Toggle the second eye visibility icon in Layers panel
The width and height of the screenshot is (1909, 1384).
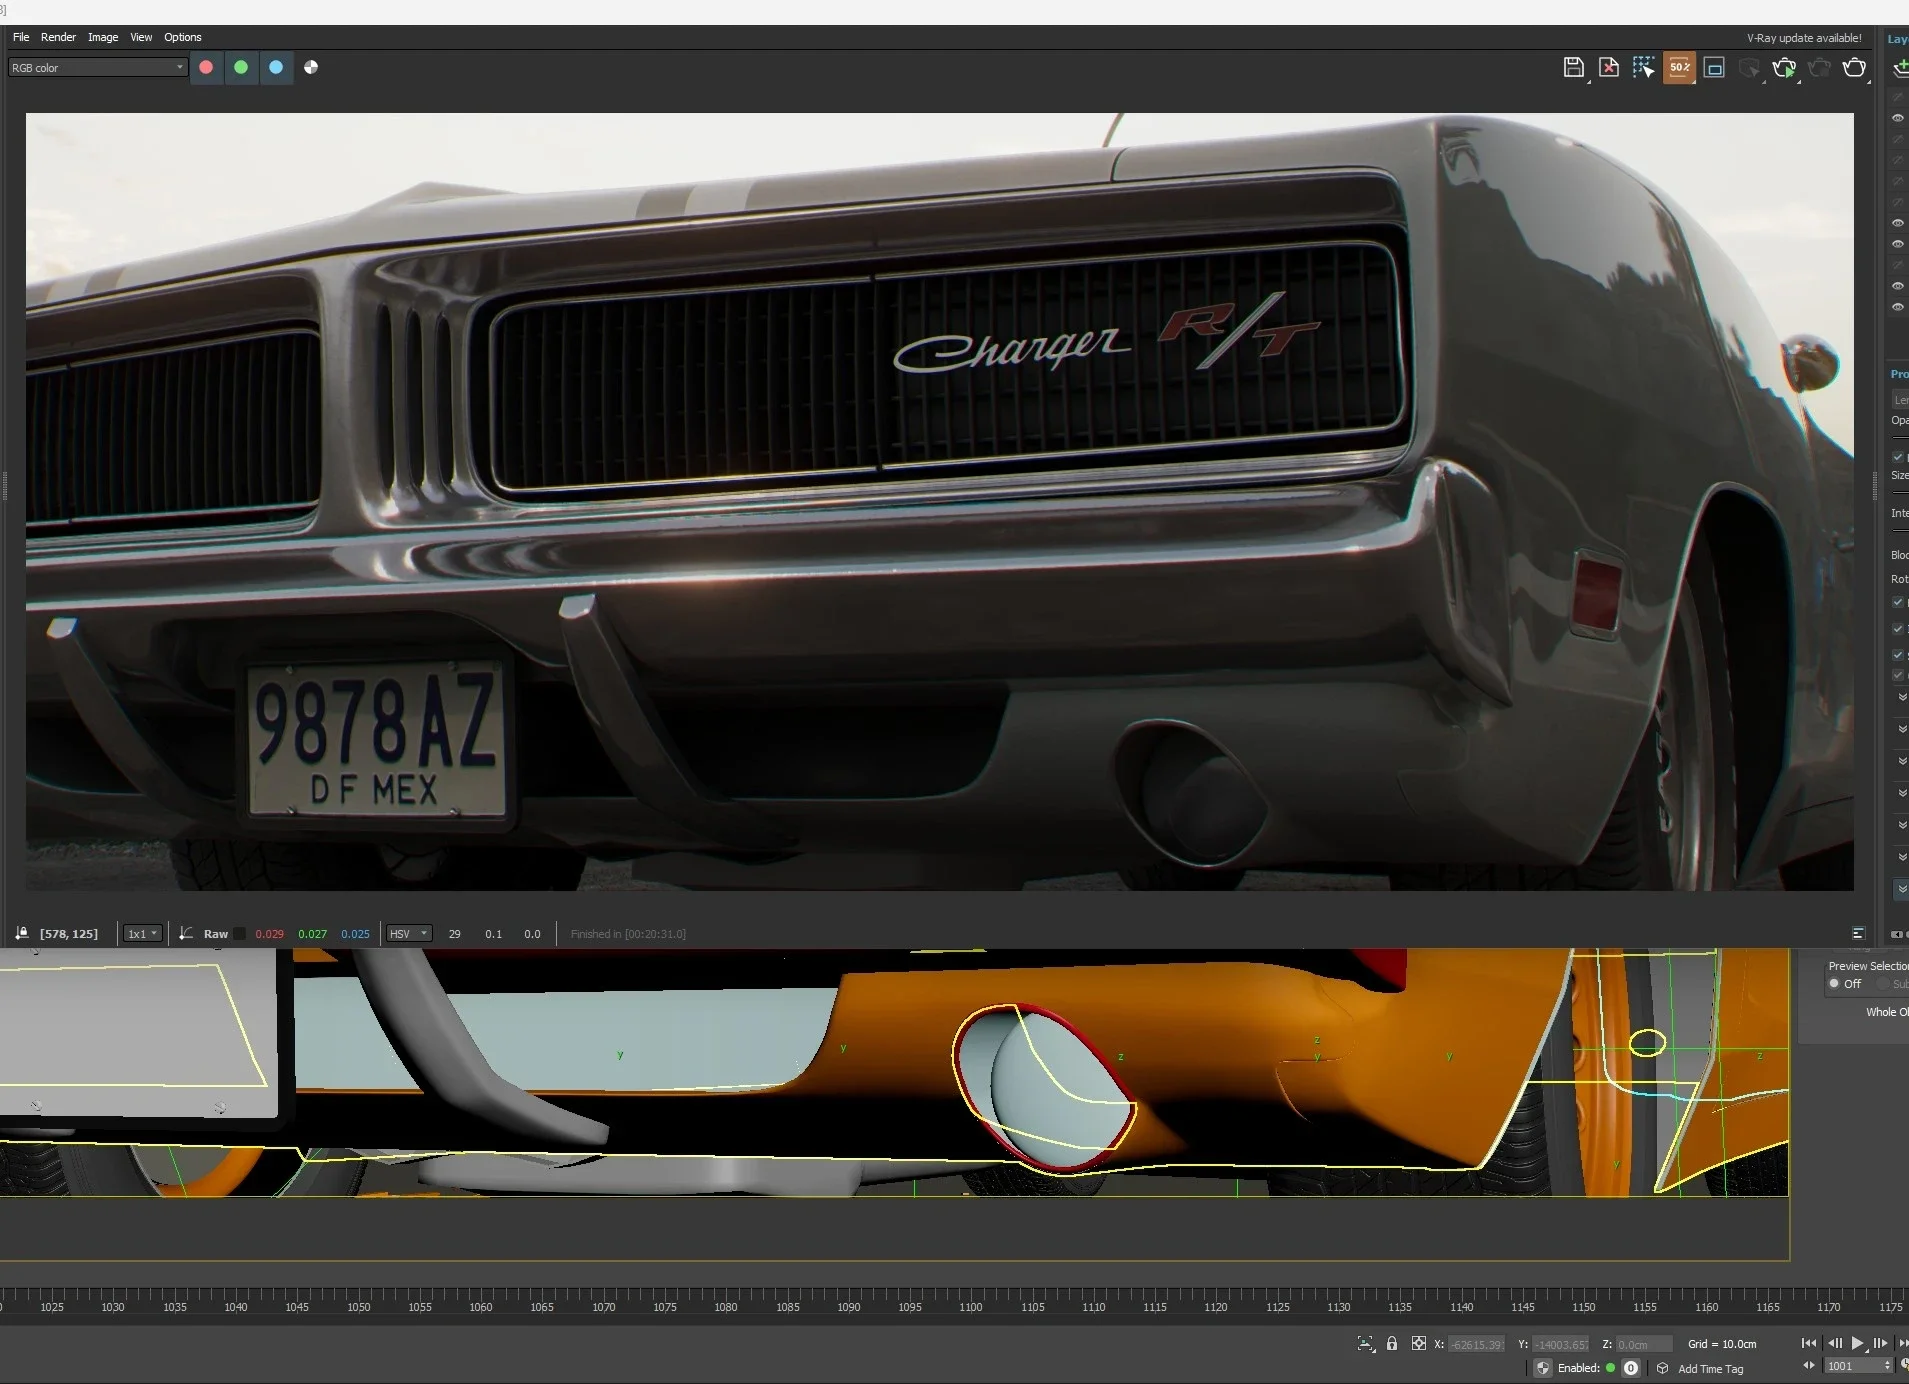[x=1898, y=223]
